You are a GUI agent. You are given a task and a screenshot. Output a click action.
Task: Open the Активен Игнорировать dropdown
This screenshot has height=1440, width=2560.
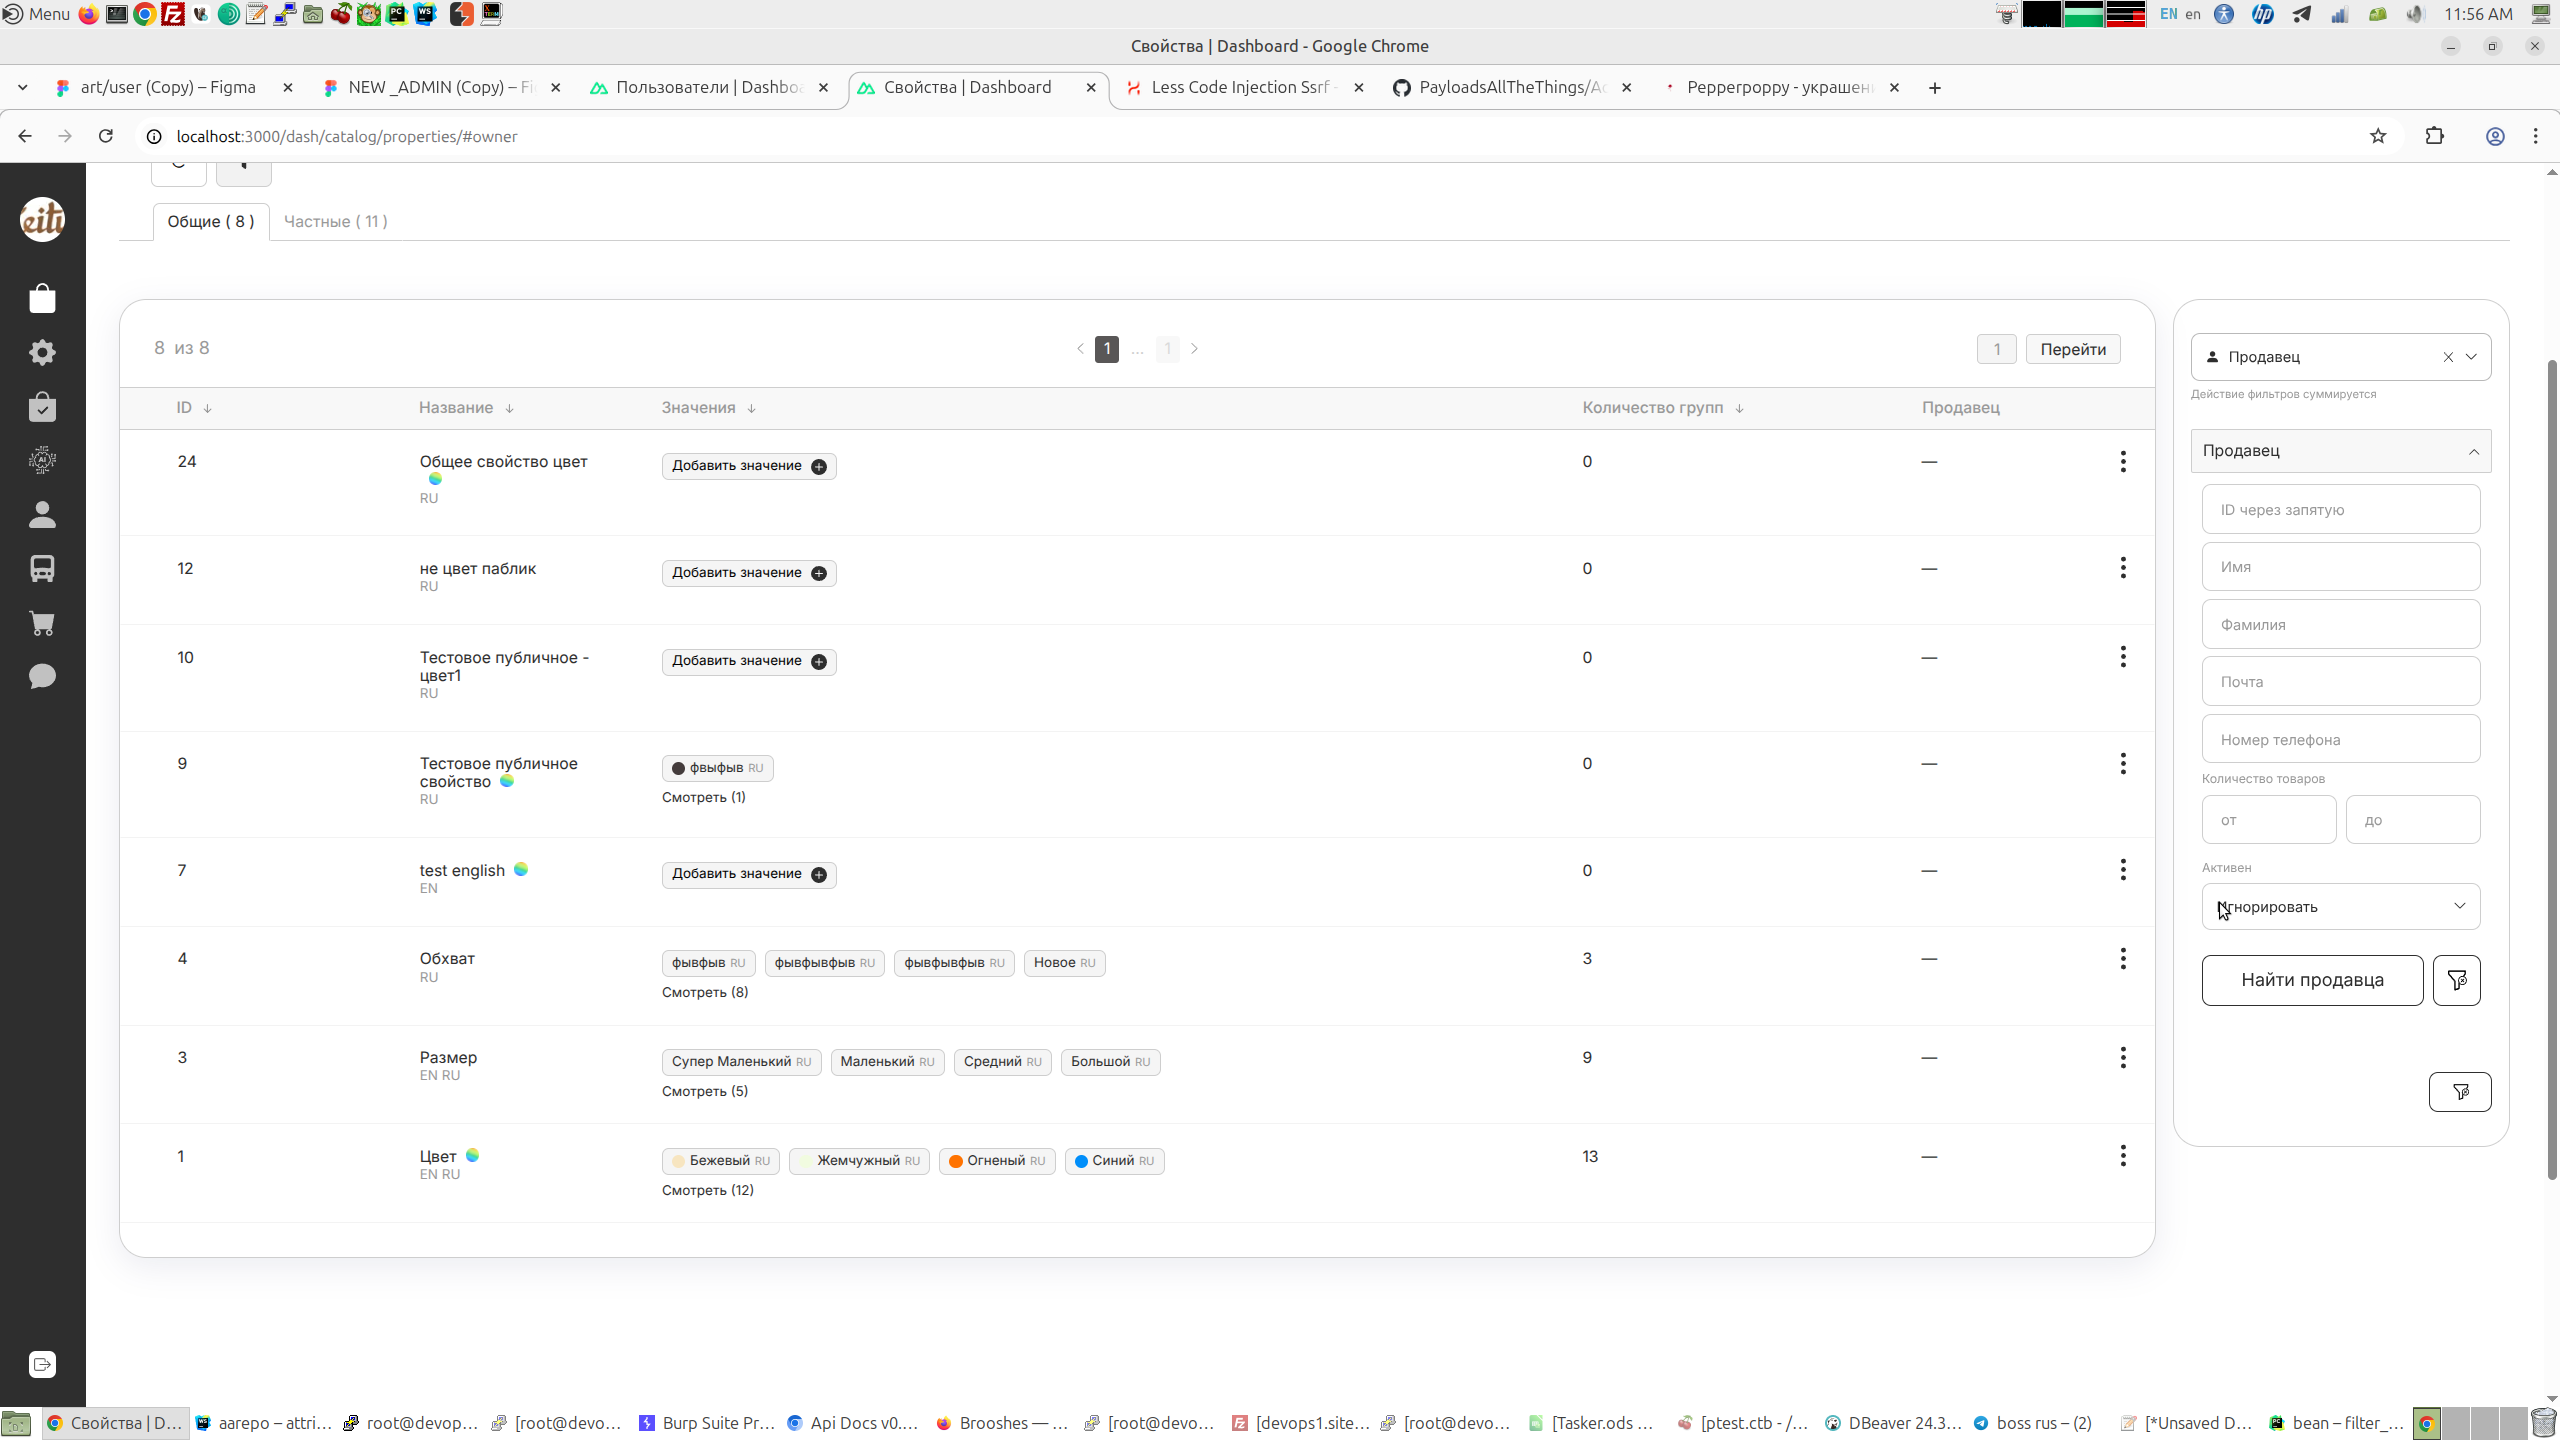[x=2340, y=906]
